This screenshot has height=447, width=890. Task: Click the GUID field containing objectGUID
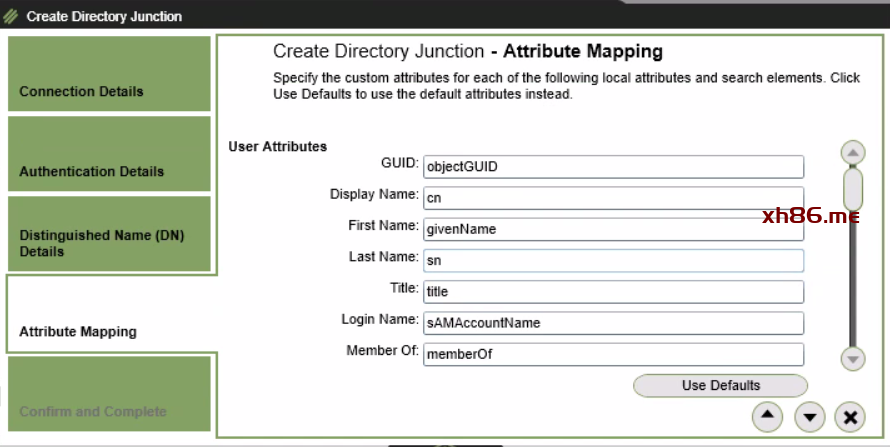(613, 167)
